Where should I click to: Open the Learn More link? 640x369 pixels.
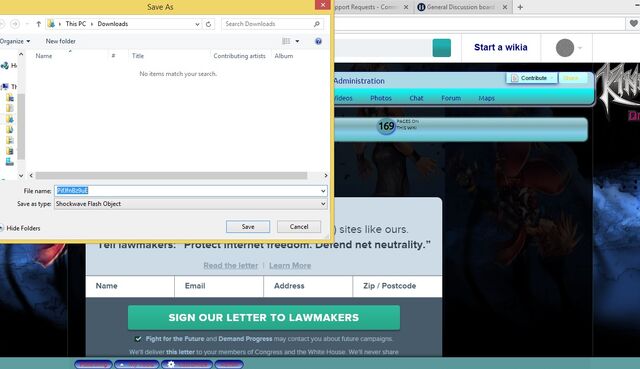[290, 265]
